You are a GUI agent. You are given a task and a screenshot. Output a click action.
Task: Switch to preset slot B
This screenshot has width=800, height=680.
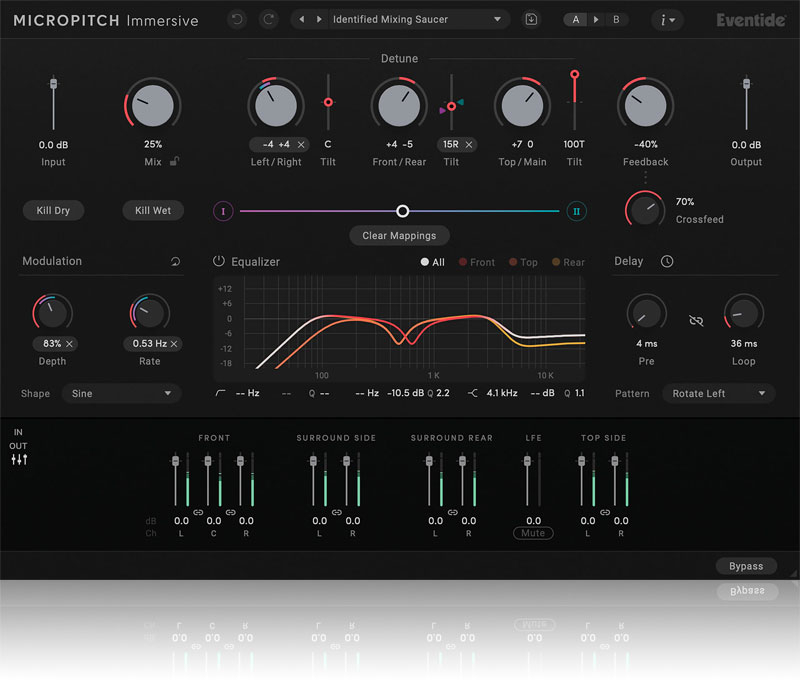click(x=615, y=19)
